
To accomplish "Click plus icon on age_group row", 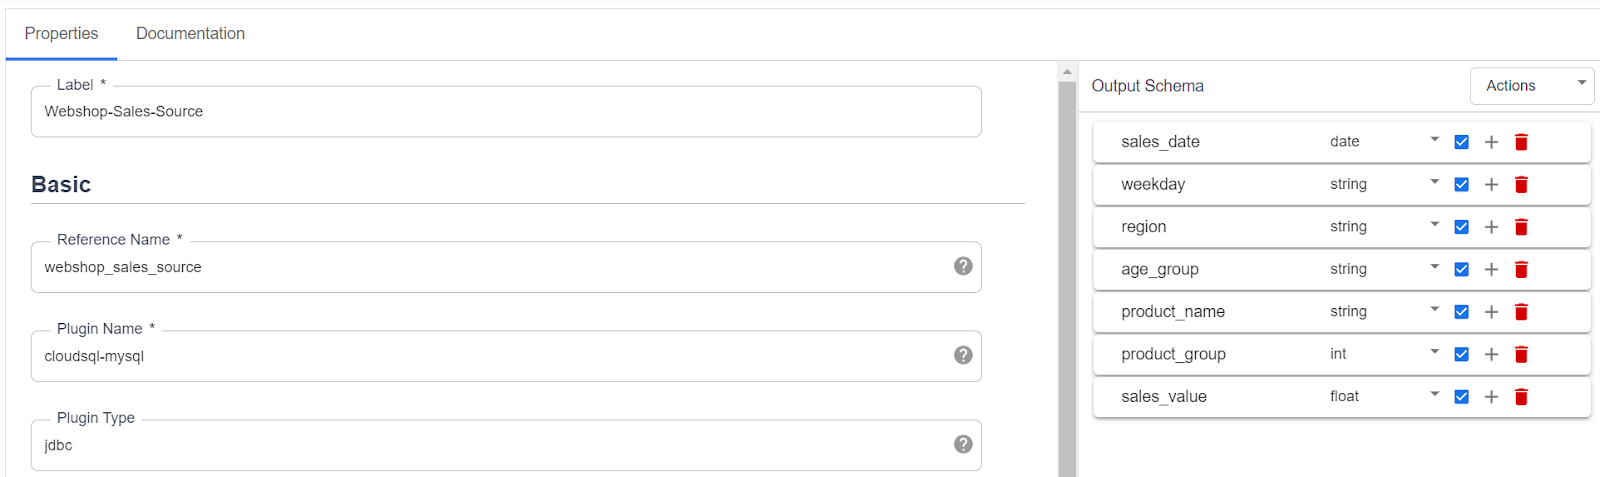I will click(1491, 269).
